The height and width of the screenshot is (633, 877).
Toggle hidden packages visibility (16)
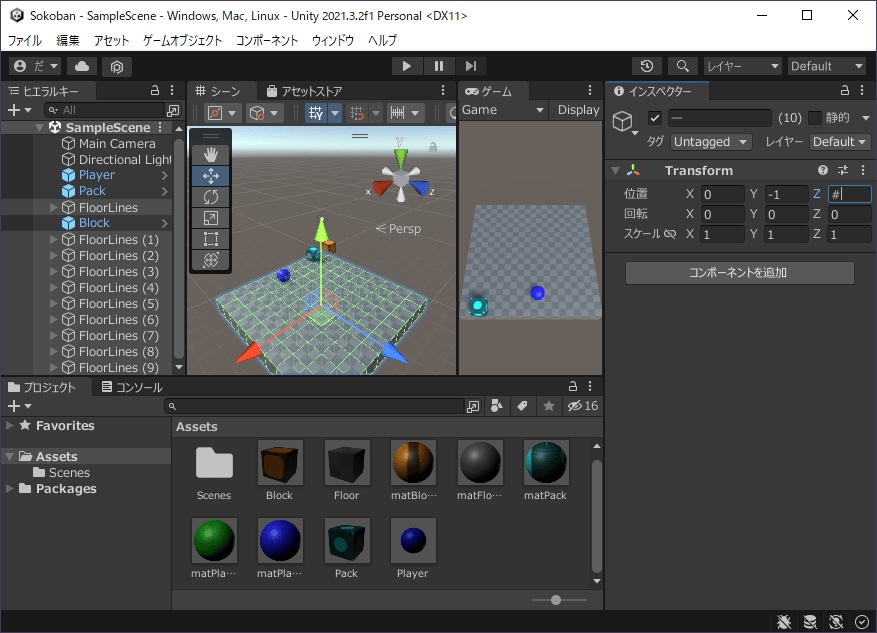583,406
